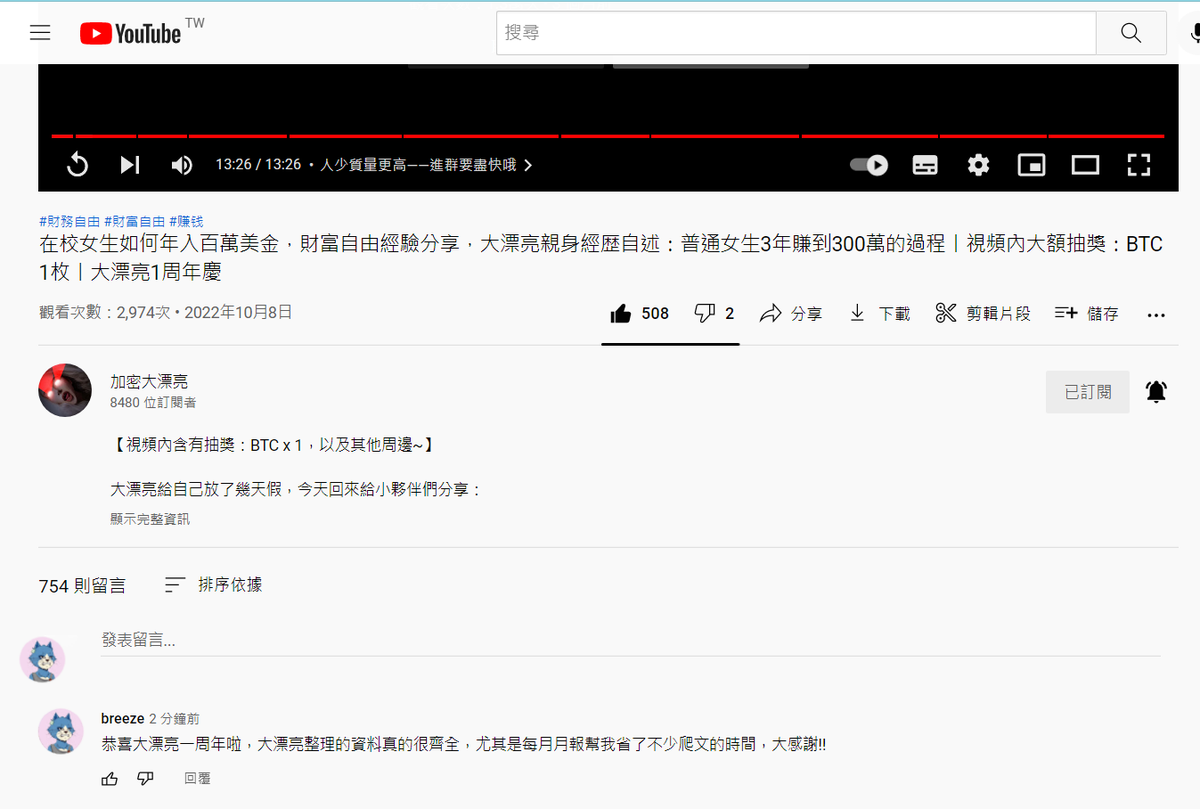The image size is (1200, 809).
Task: Open chapter list "人少質量更高"
Action: (426, 165)
